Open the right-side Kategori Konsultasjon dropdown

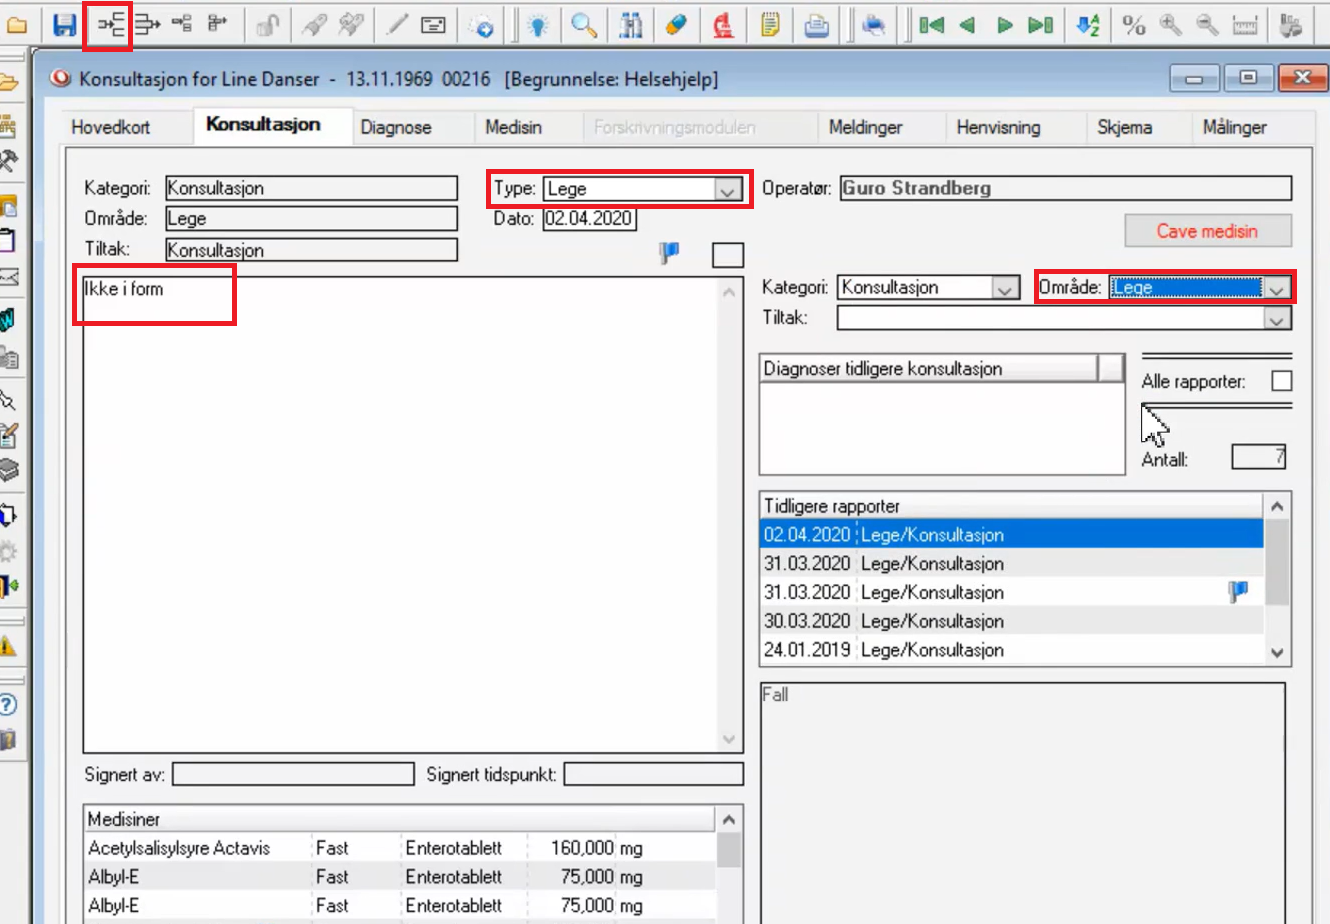tap(1005, 288)
